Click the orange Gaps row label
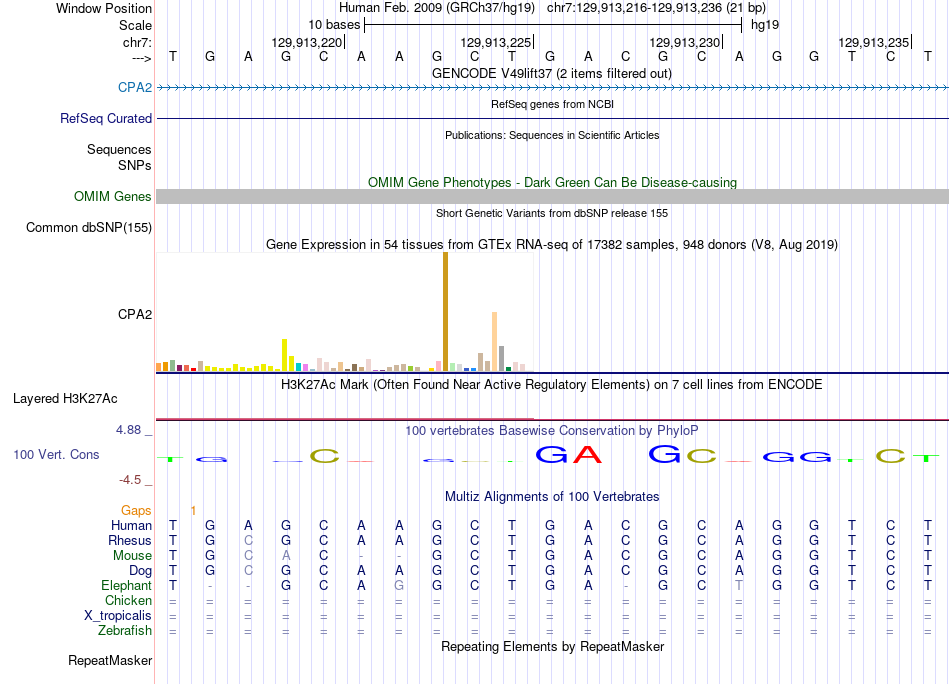This screenshot has width=950, height=684. tap(136, 510)
